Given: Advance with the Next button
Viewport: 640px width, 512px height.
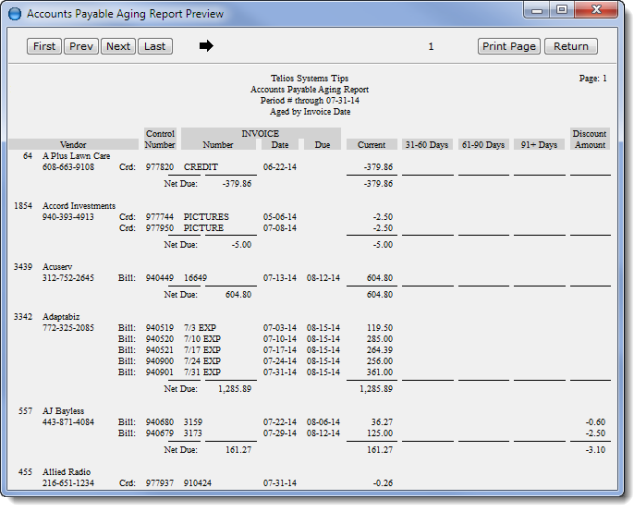Looking at the screenshot, I should (118, 46).
